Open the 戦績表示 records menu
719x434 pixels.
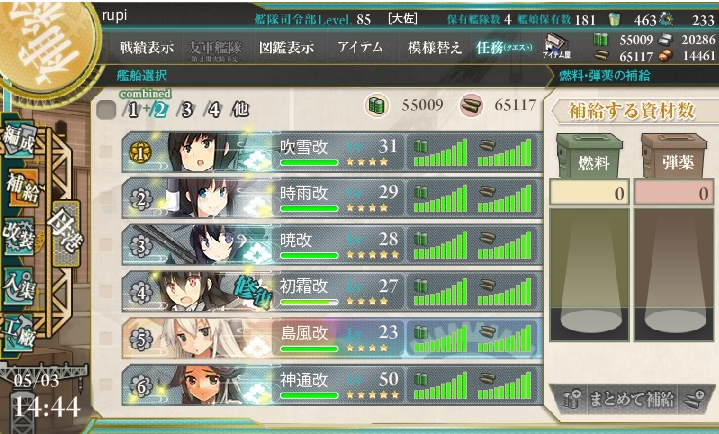(147, 47)
